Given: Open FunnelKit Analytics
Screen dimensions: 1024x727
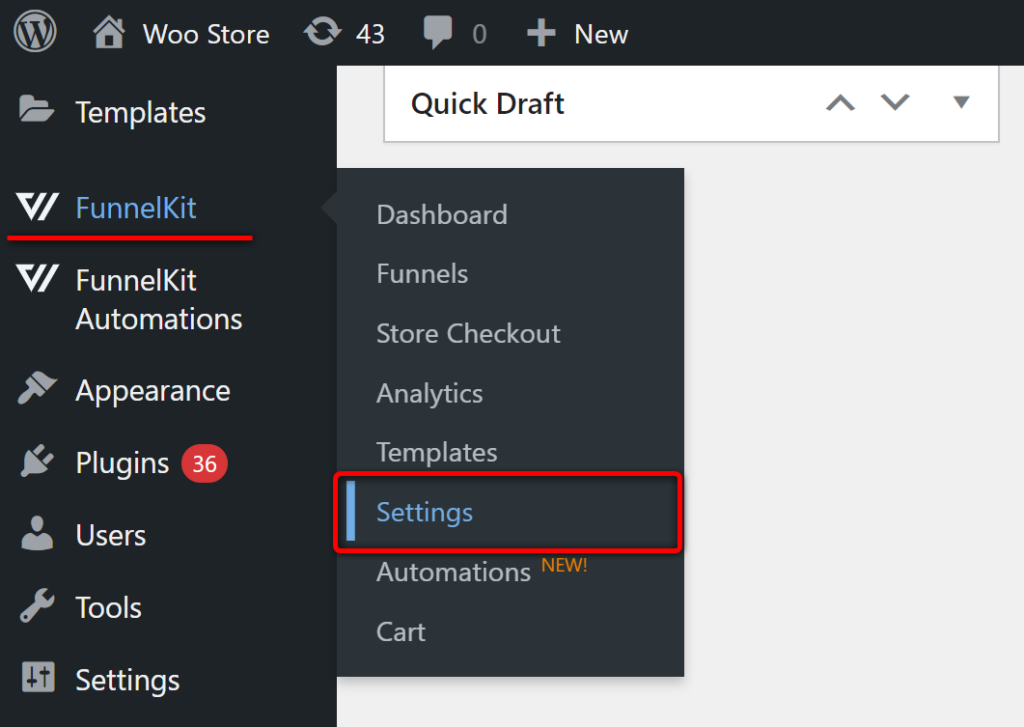Looking at the screenshot, I should pos(429,393).
